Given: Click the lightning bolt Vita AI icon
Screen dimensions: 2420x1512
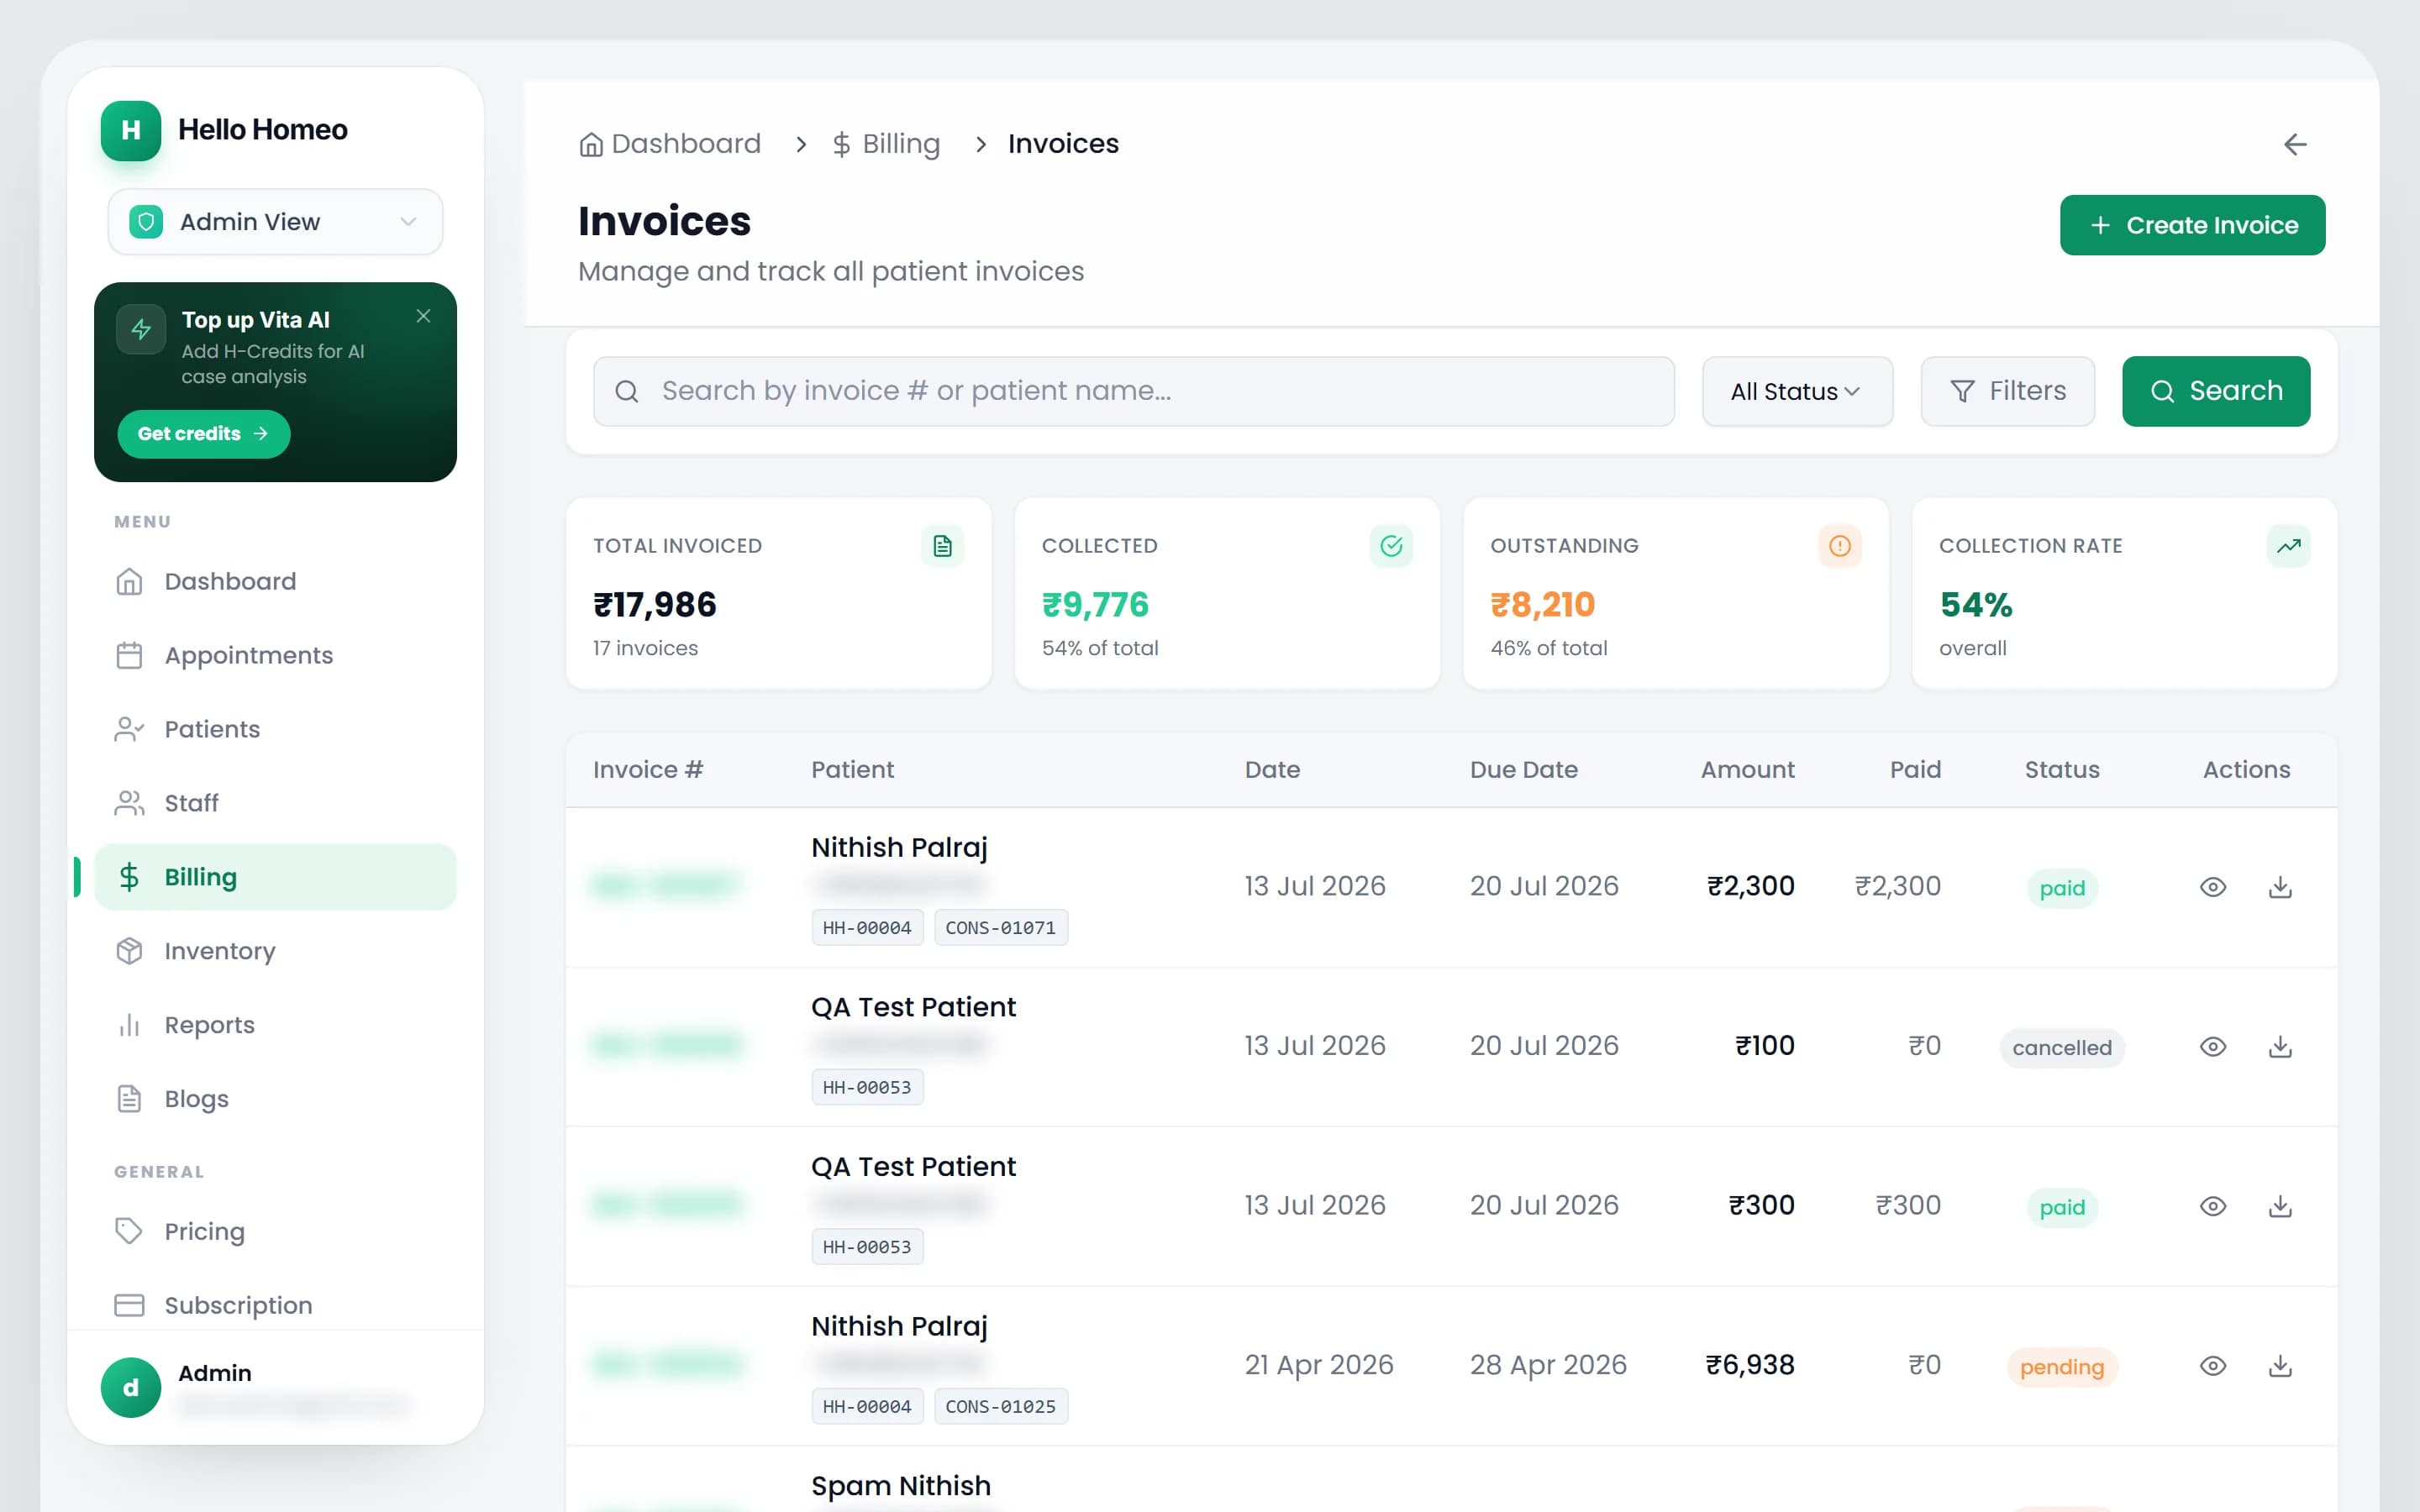Looking at the screenshot, I should click(141, 329).
